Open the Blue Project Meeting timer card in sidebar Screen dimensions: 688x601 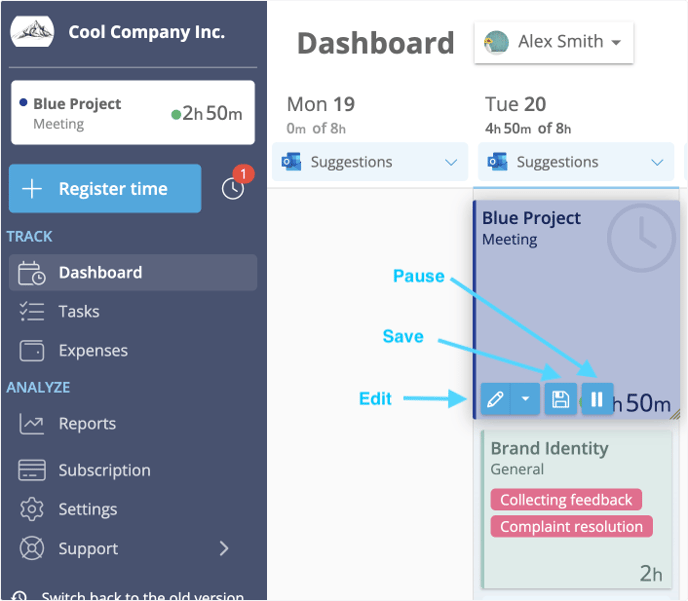pos(133,113)
